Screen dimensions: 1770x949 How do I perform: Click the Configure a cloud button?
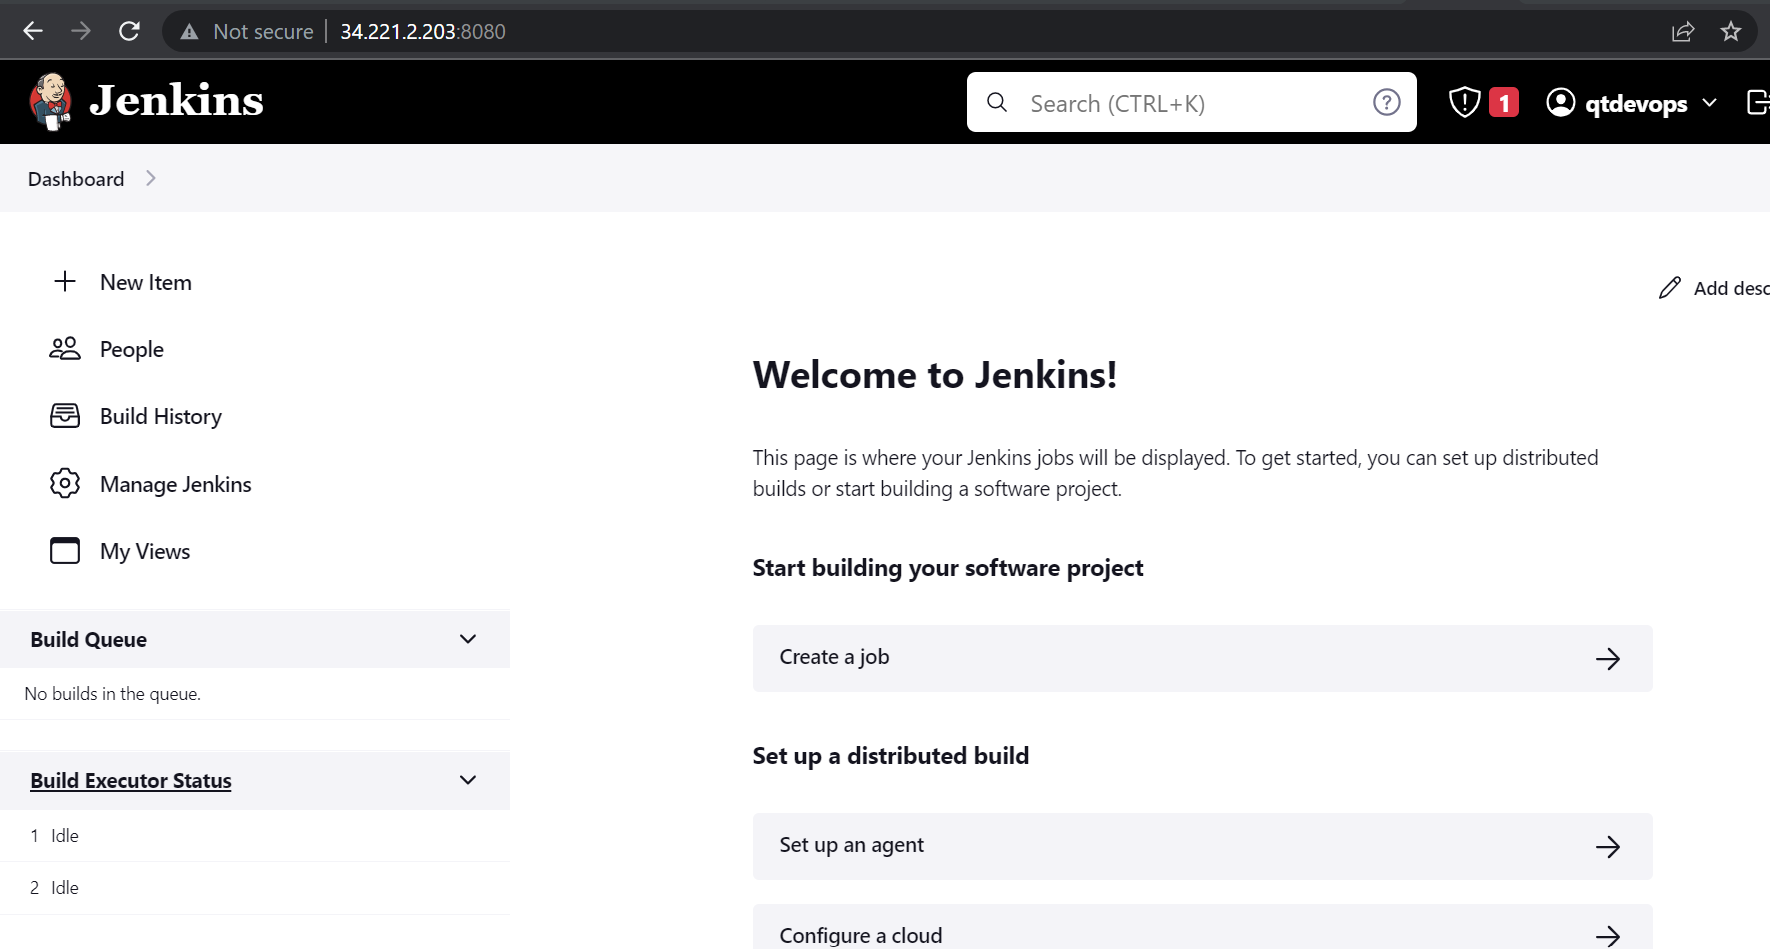click(1202, 927)
